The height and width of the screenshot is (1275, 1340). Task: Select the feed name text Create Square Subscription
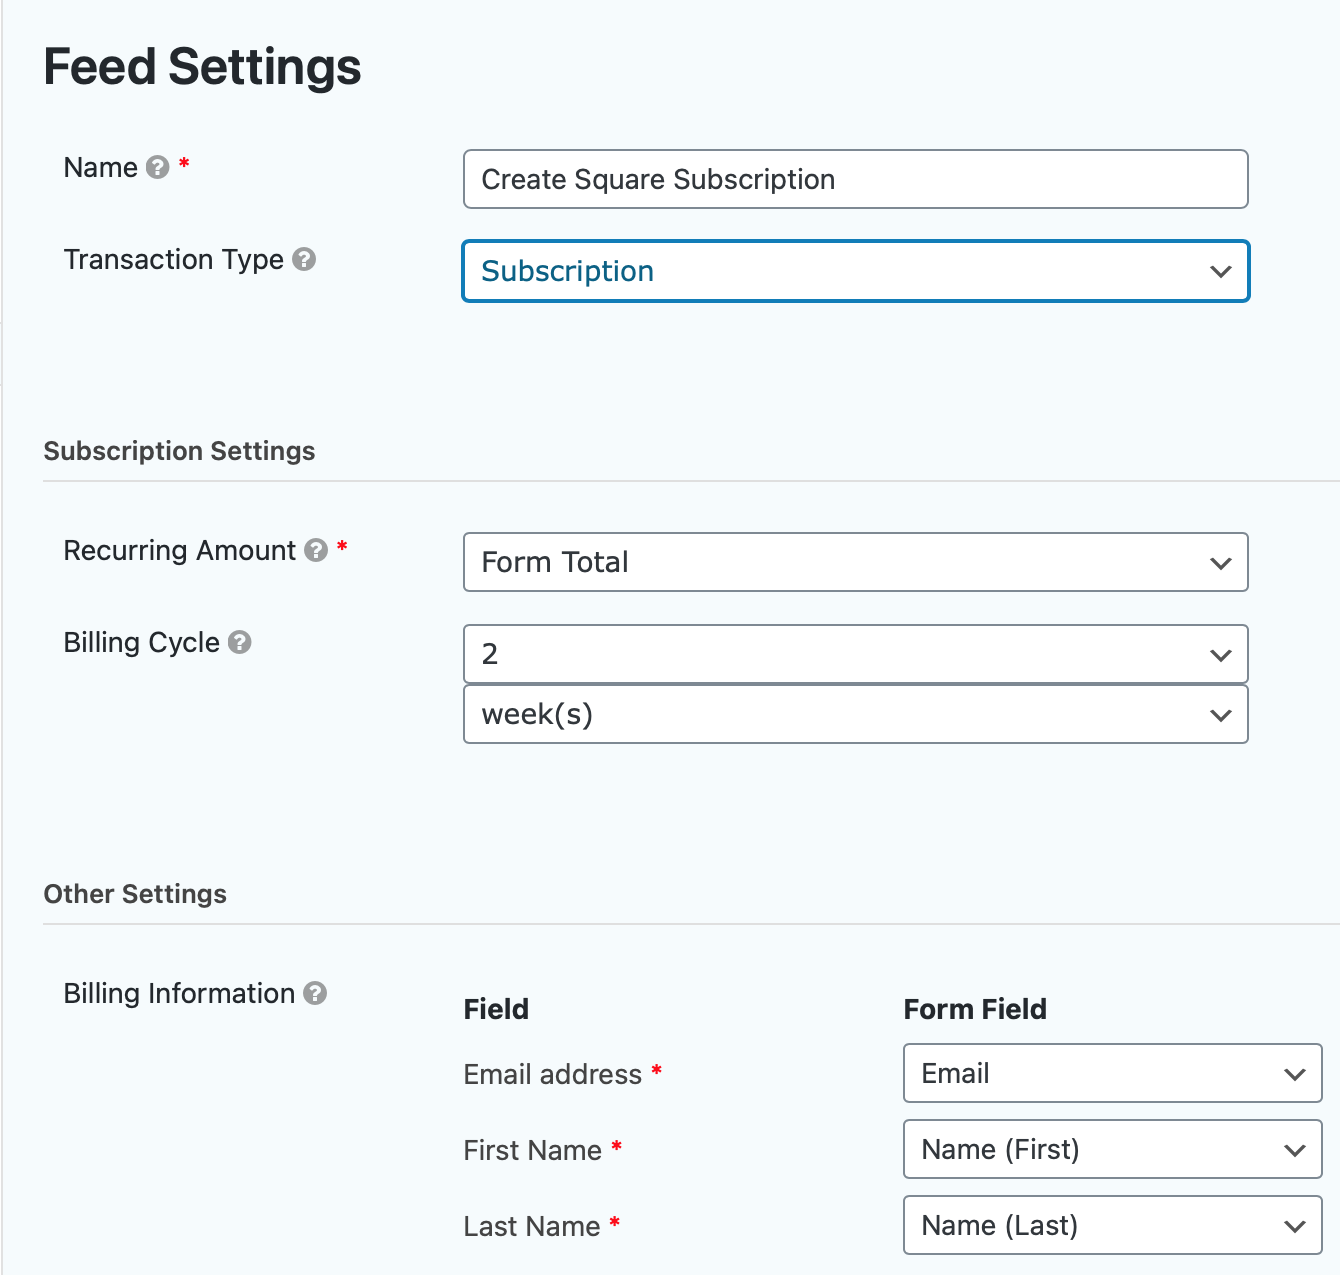tap(658, 179)
